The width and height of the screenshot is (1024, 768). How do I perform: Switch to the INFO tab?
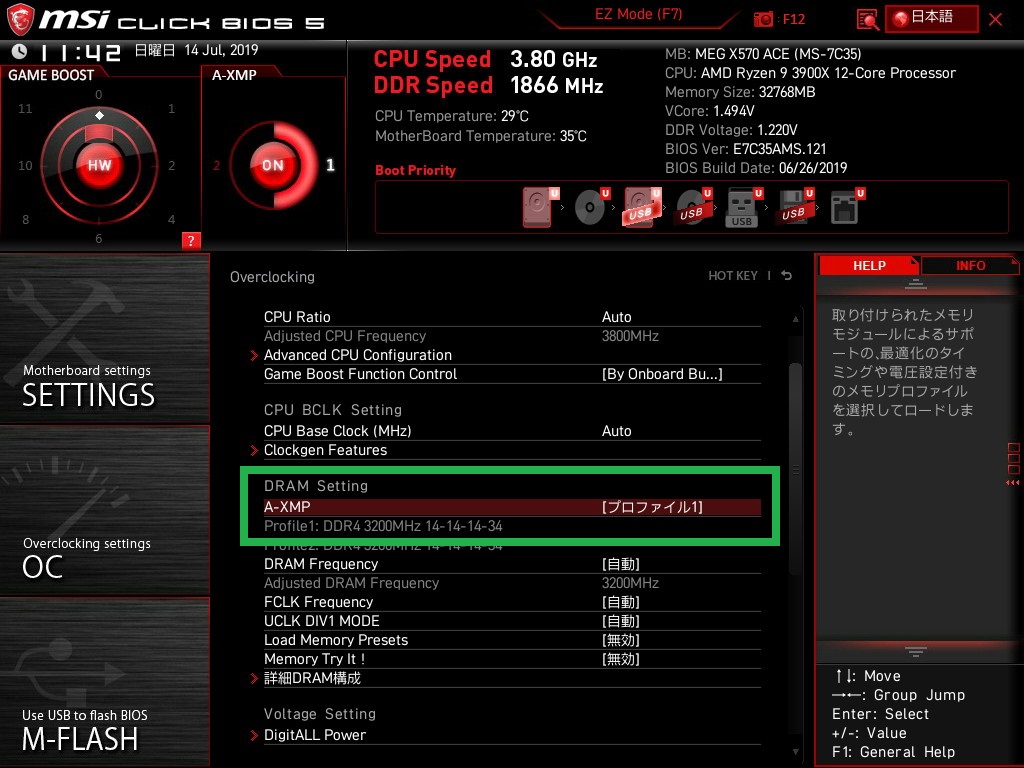970,265
